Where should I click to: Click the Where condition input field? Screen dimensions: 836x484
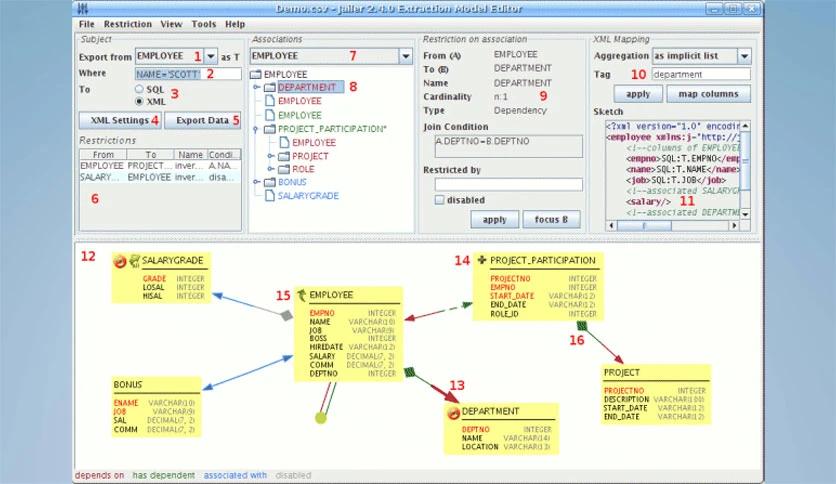pyautogui.click(x=188, y=74)
